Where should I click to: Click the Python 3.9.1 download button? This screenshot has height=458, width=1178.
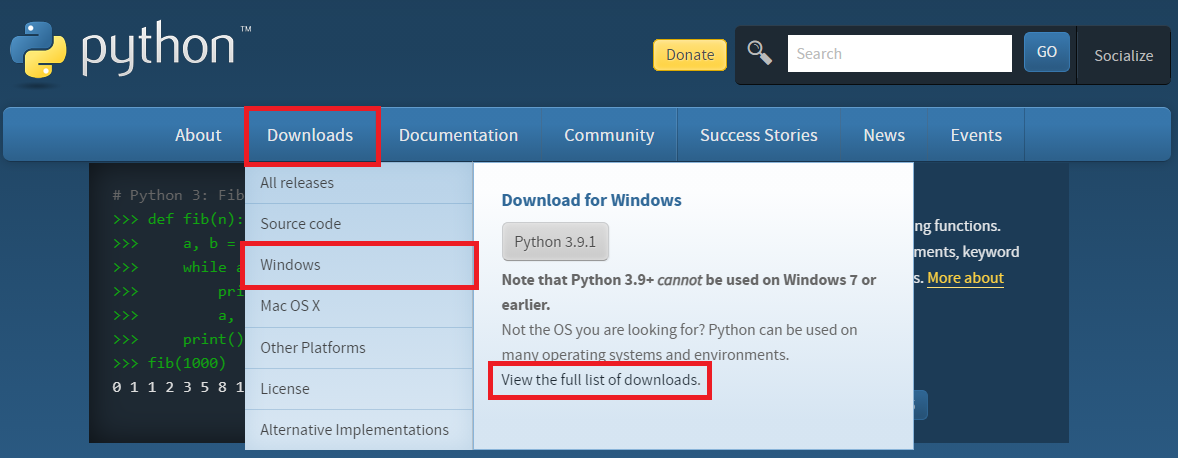click(555, 242)
